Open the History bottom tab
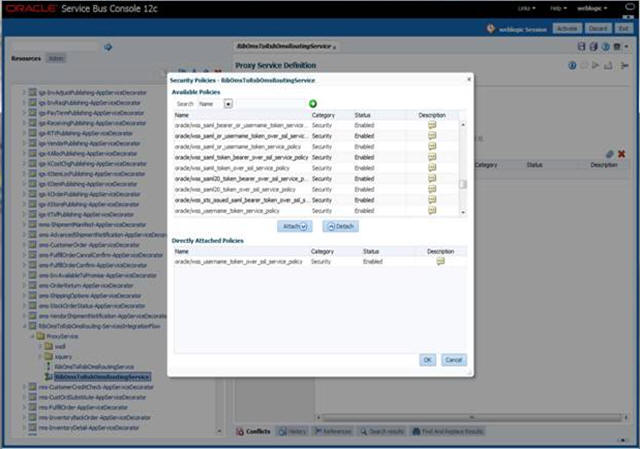Viewport: 640px width, 449px height. (x=292, y=431)
